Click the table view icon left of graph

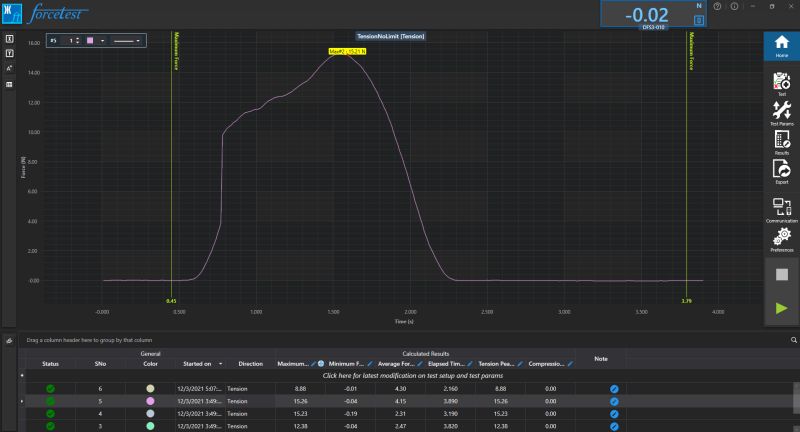tap(9, 84)
